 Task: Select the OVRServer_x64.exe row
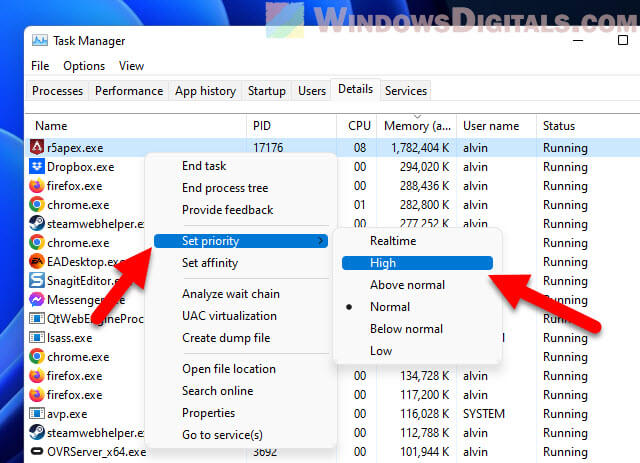[332, 452]
